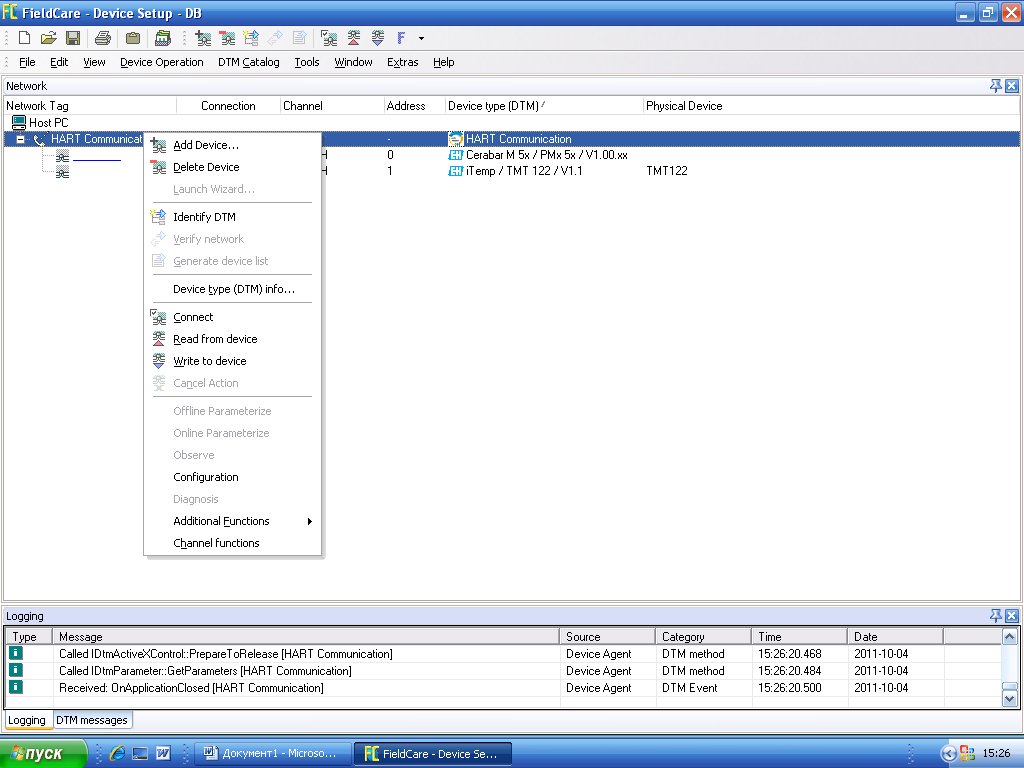Screen dimensions: 1024x768
Task: Print using the printer toolbar icon
Action: click(103, 38)
